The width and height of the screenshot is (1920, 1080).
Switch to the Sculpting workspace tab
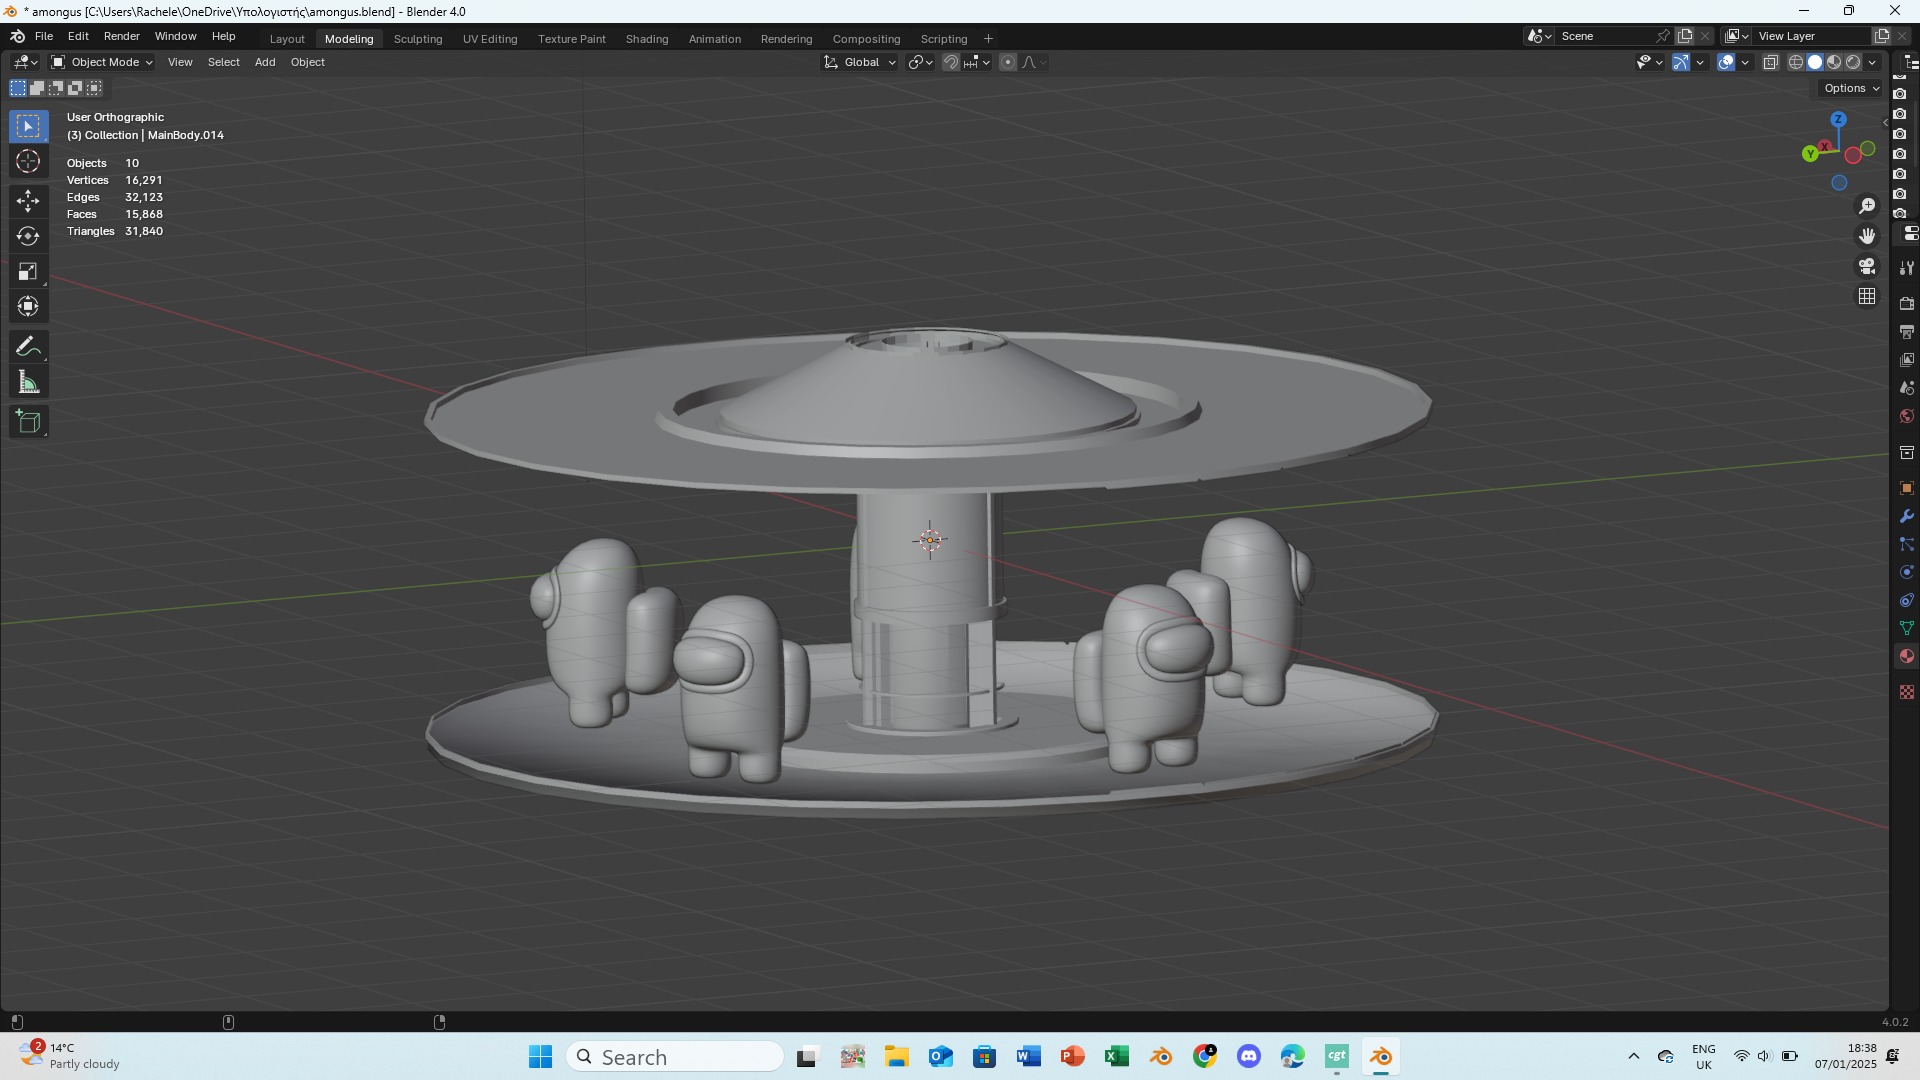click(418, 39)
